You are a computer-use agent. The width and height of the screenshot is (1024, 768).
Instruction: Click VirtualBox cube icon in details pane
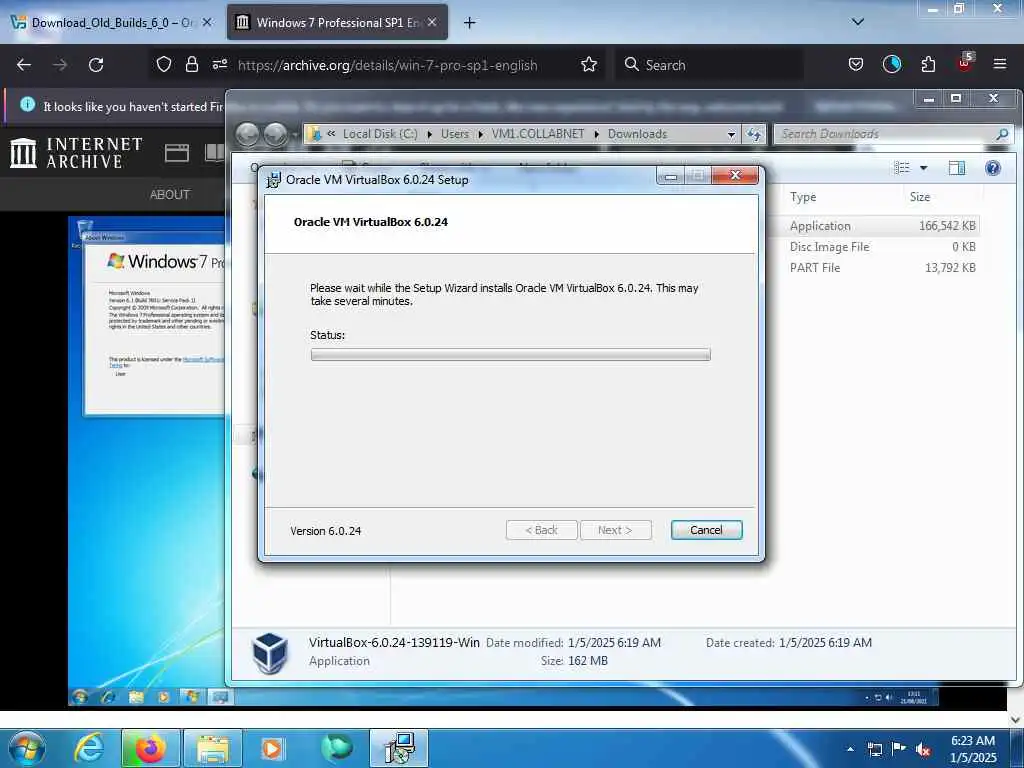click(x=270, y=652)
